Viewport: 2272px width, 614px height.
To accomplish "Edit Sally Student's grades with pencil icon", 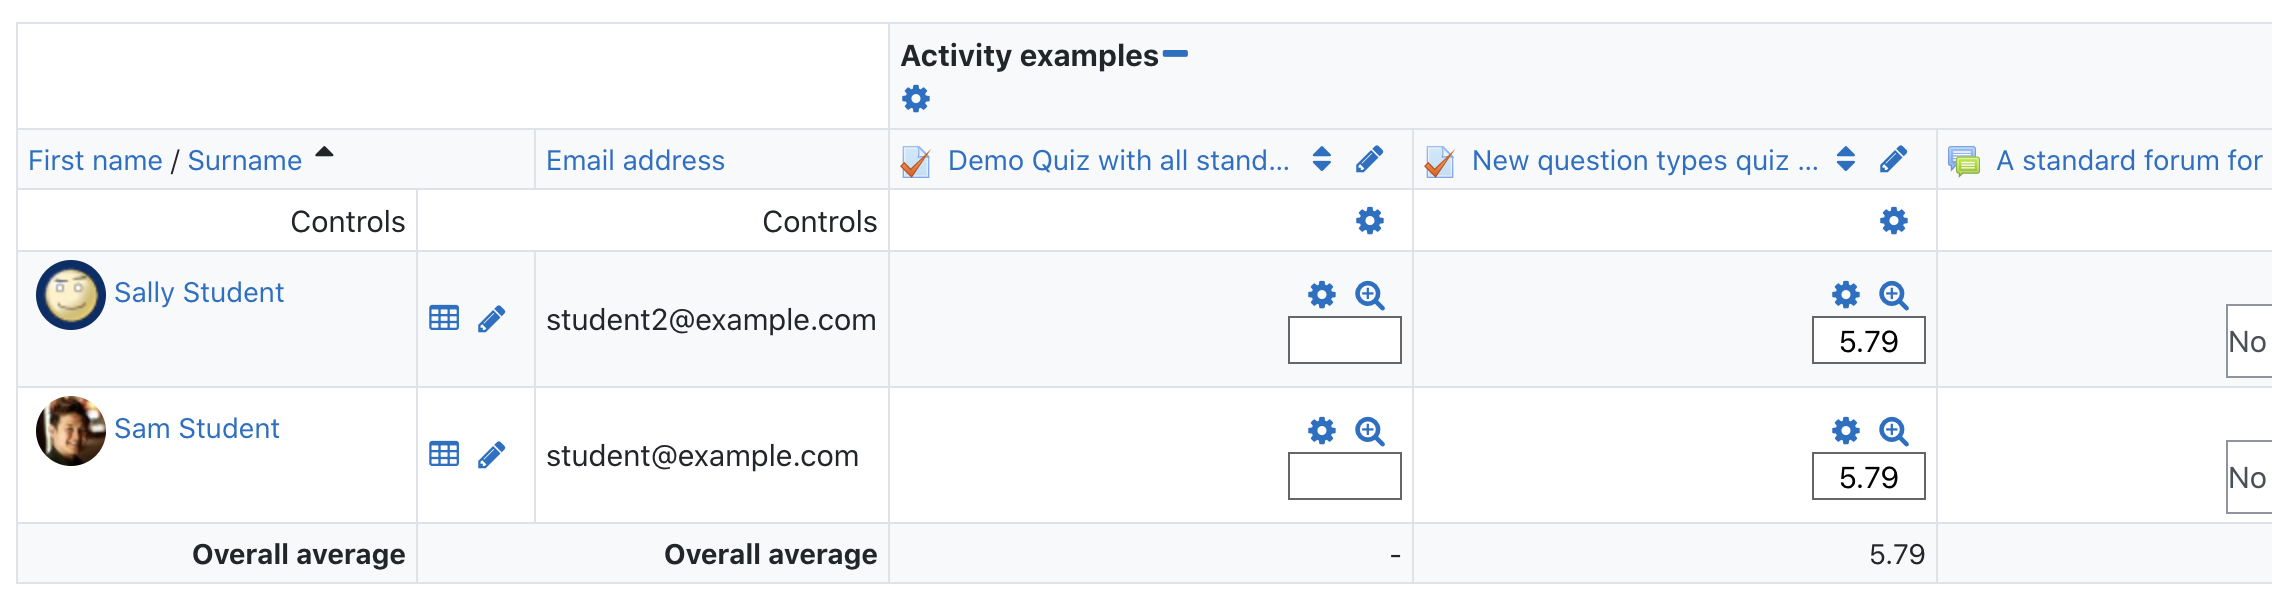I will coord(492,319).
